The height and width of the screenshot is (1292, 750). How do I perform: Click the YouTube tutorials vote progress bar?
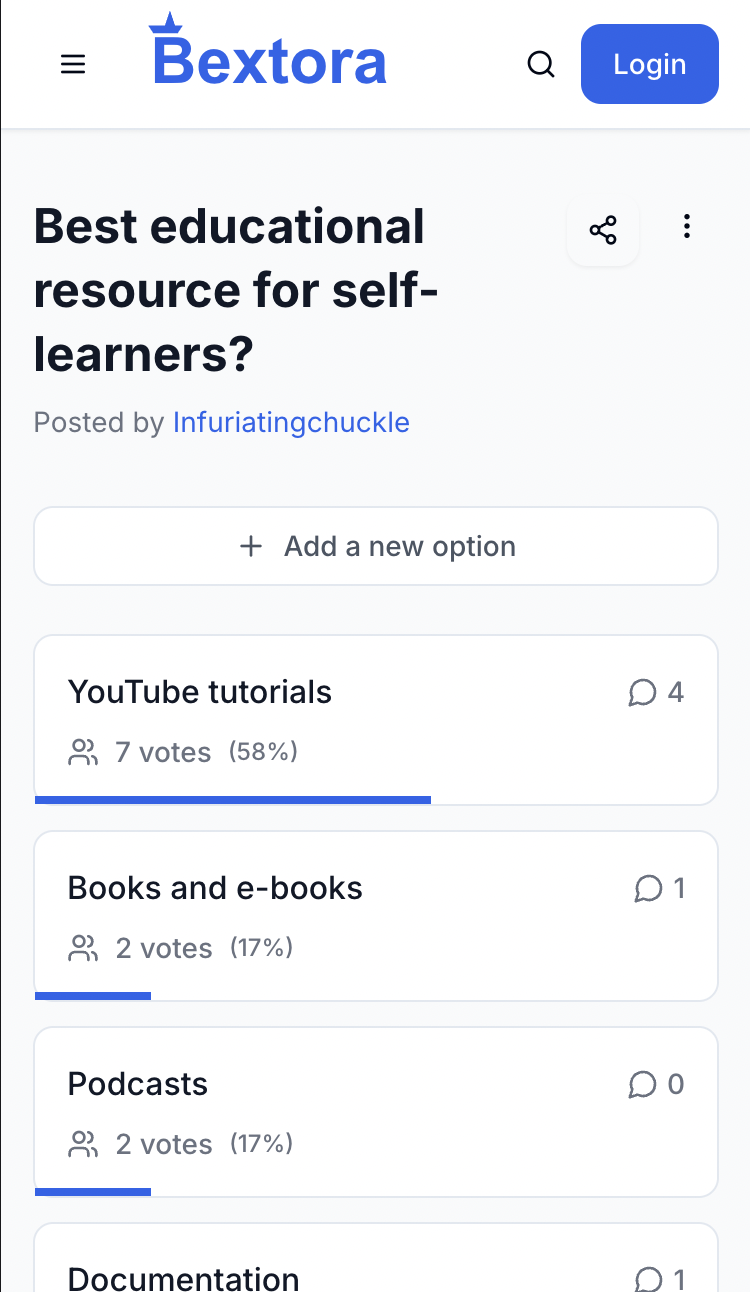[233, 800]
